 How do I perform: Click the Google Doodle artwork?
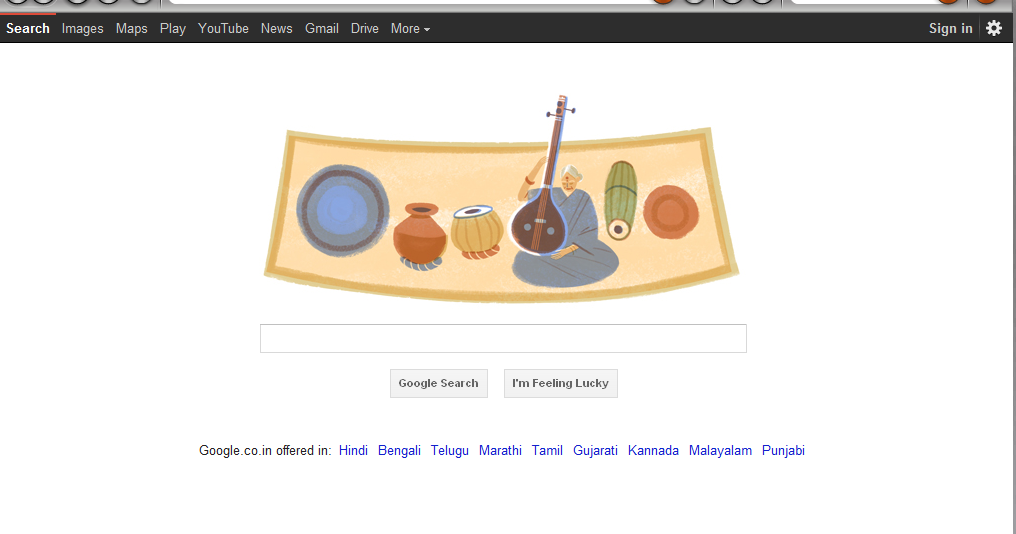click(502, 200)
